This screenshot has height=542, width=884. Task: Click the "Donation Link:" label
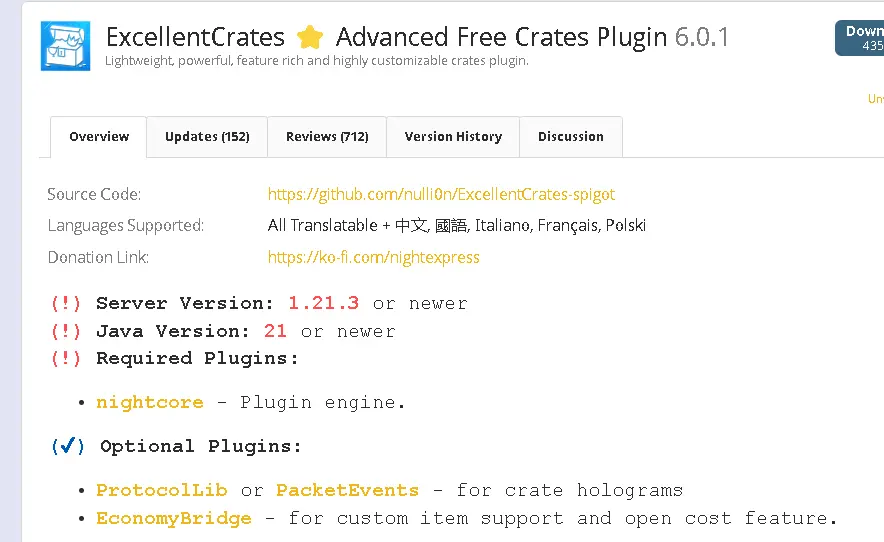click(x=98, y=258)
